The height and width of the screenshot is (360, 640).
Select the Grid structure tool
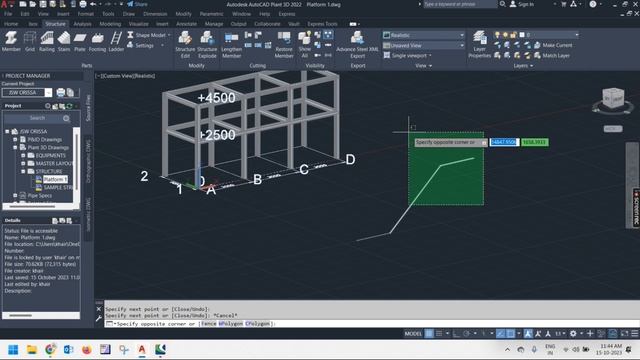click(x=30, y=42)
